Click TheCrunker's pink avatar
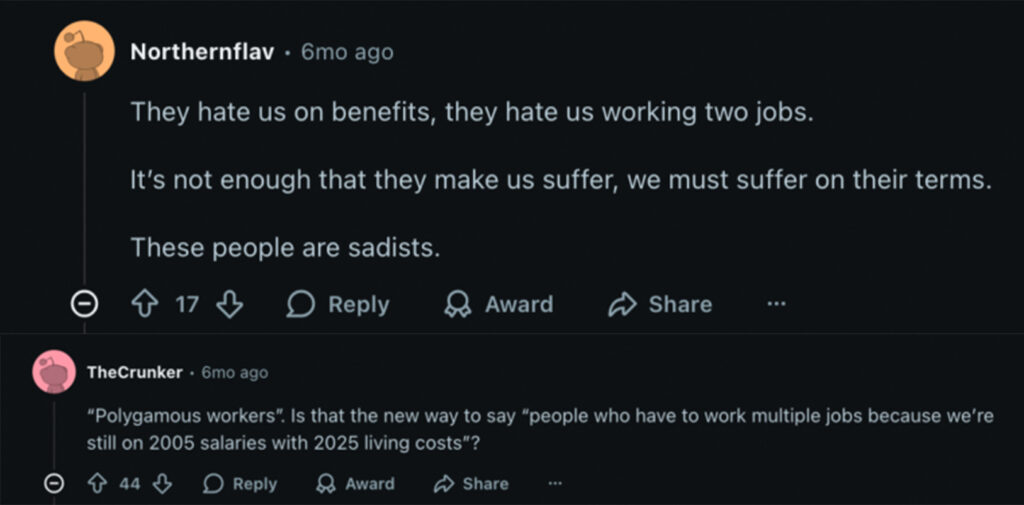 click(x=54, y=372)
